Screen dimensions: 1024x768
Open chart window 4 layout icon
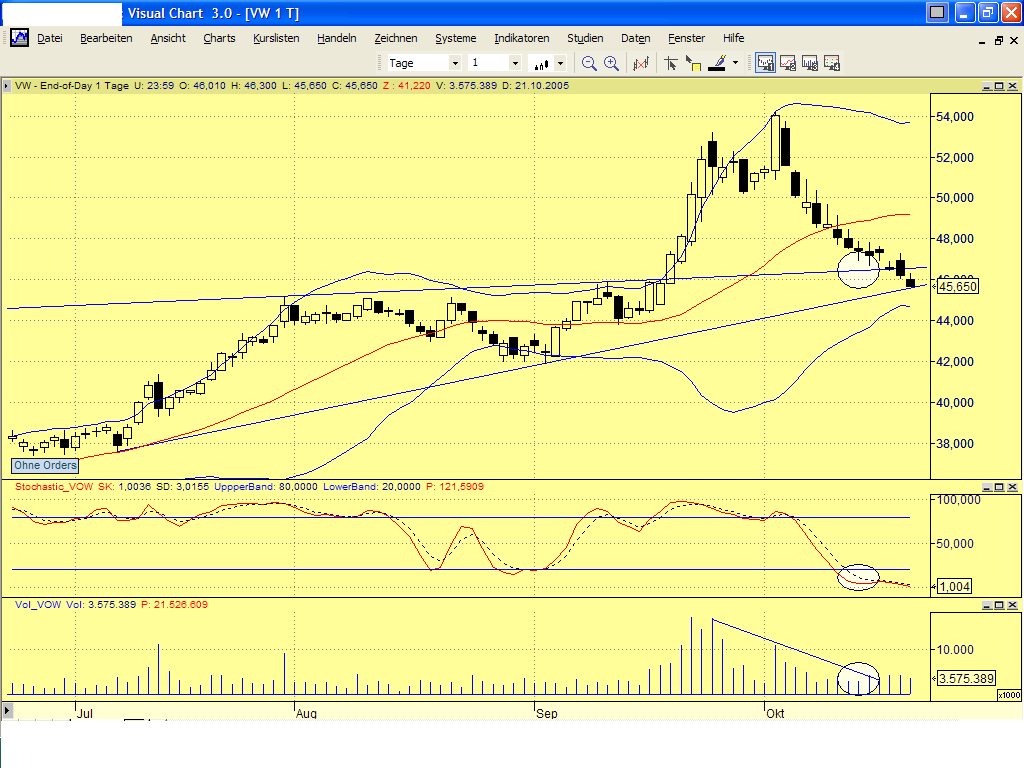(831, 62)
